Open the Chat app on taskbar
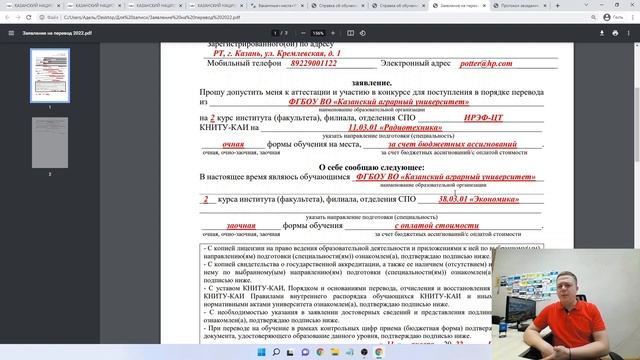Screen dimensions: 640x360 (x=305, y=352)
